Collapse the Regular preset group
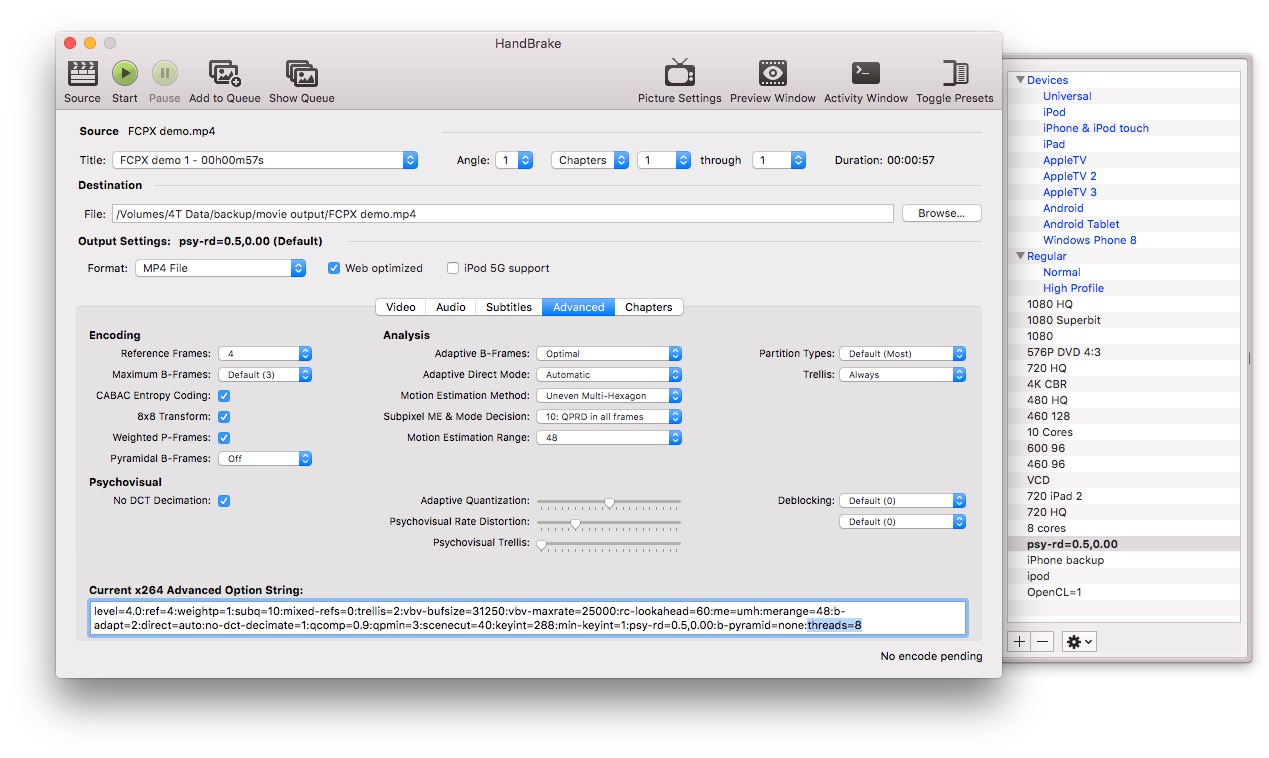 coord(1021,256)
